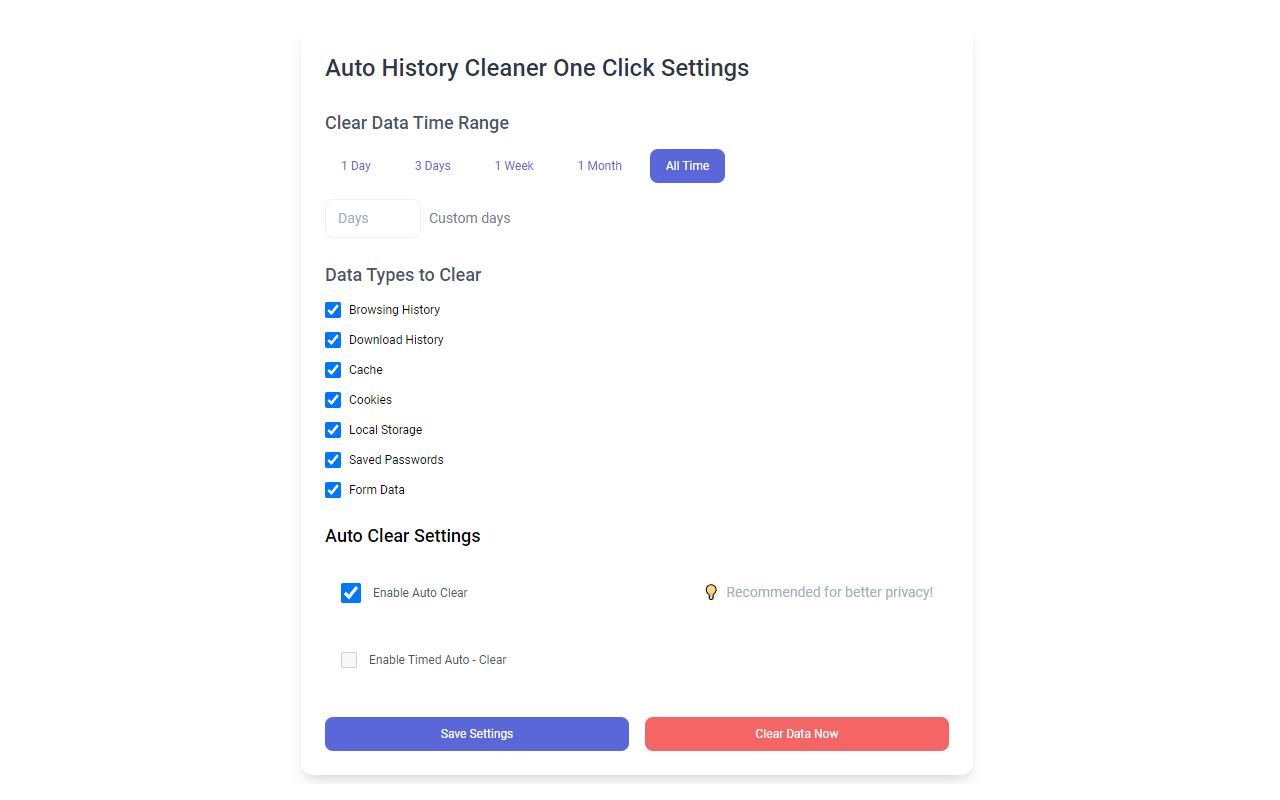
Task: Enable Timed Auto-Clear
Action: pyautogui.click(x=349, y=660)
